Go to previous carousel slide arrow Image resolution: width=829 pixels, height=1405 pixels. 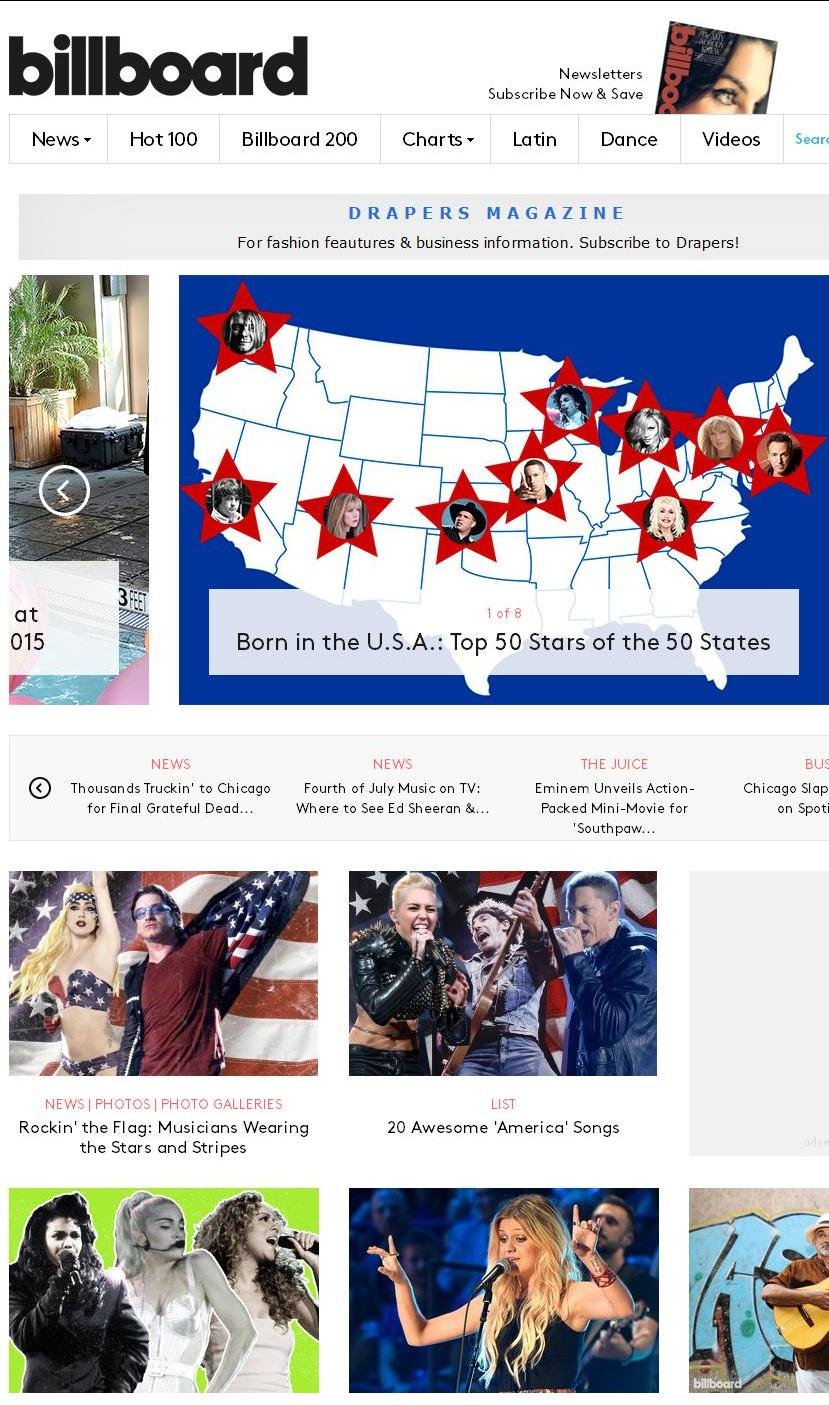tap(64, 491)
